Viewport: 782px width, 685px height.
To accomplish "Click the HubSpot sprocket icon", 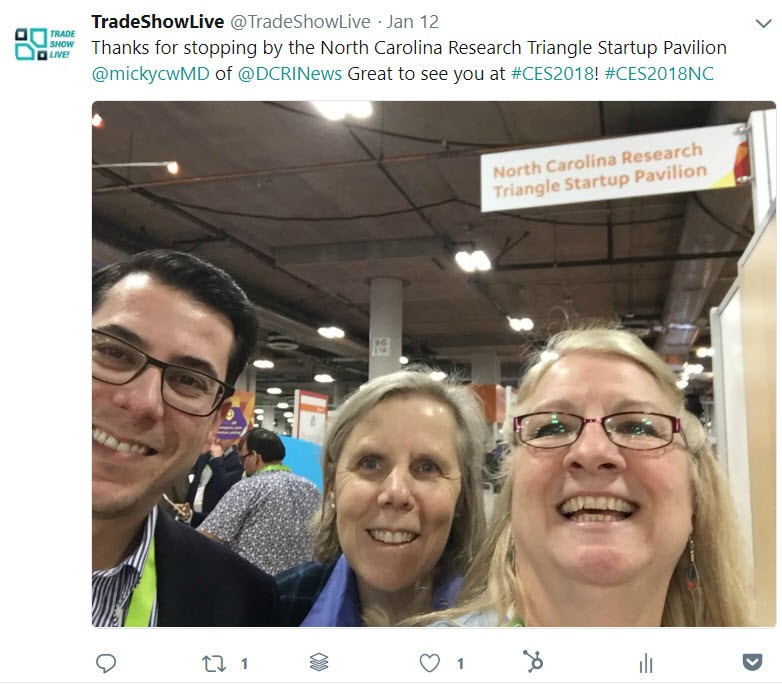I will [533, 661].
